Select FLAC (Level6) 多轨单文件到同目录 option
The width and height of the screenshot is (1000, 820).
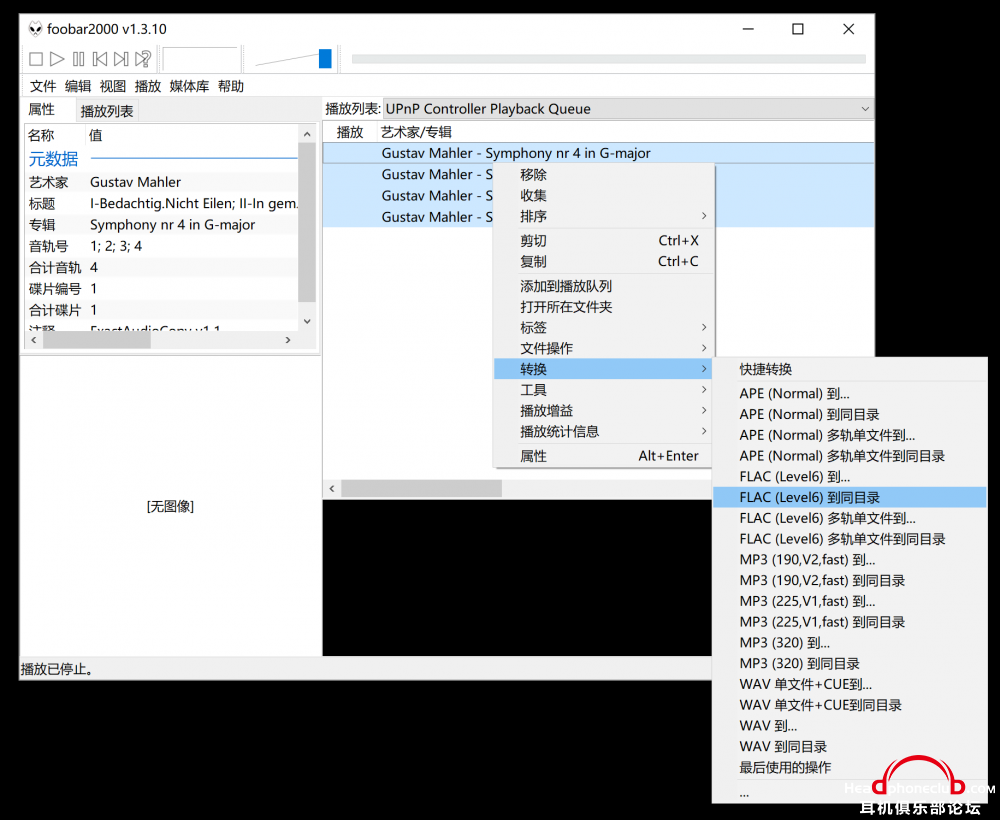[849, 539]
